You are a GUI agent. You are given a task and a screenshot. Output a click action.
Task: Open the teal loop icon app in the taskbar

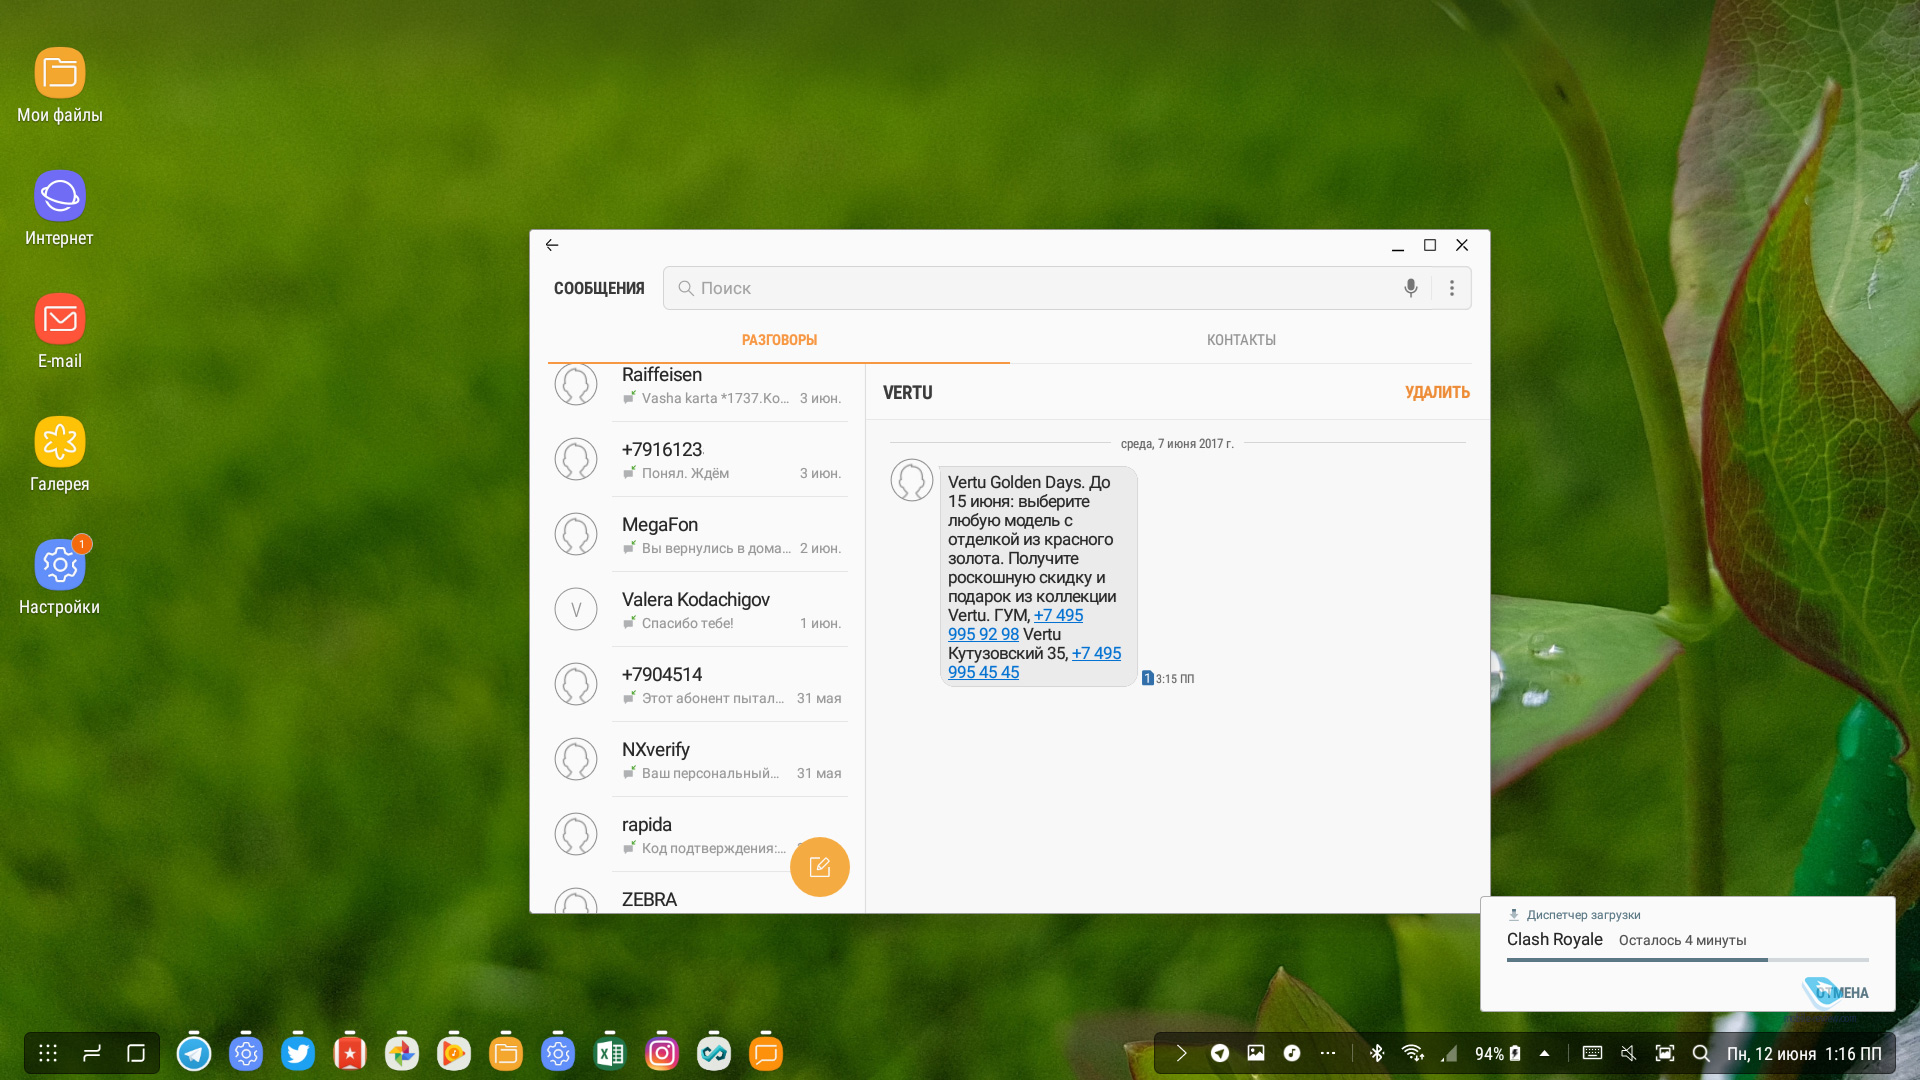point(714,1053)
